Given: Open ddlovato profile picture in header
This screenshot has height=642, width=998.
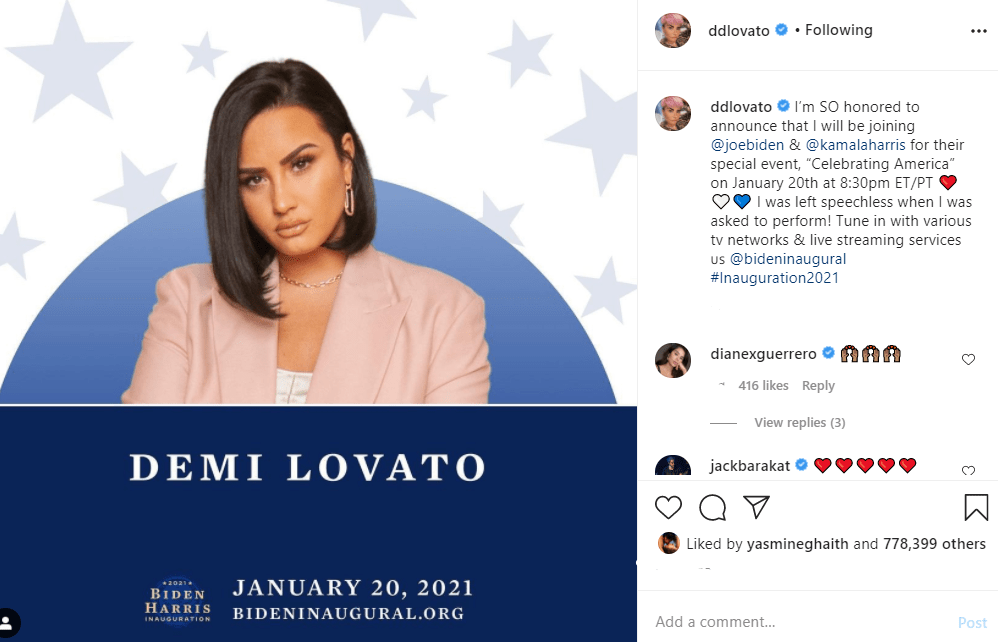Looking at the screenshot, I should pos(673,31).
